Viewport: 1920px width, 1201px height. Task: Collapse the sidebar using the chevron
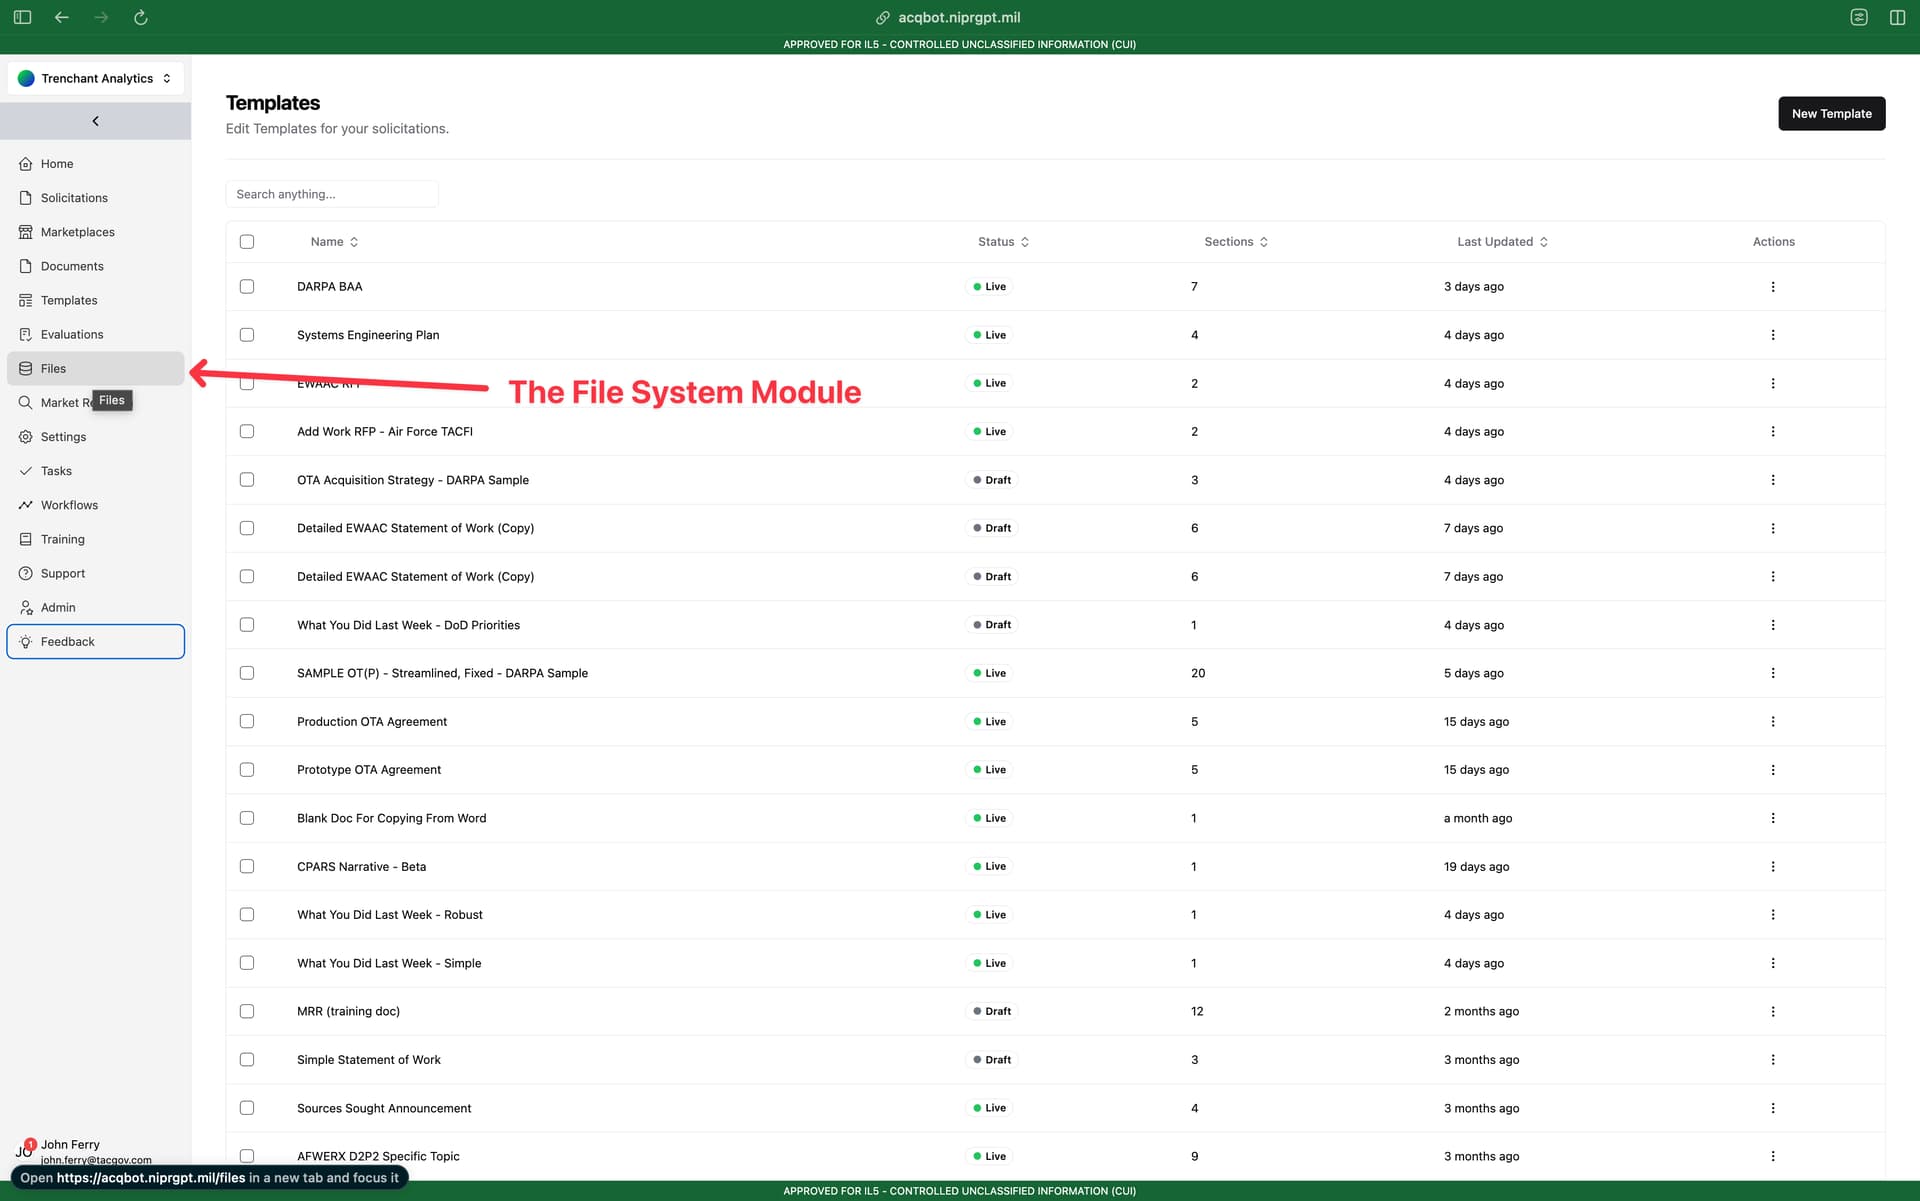click(96, 121)
